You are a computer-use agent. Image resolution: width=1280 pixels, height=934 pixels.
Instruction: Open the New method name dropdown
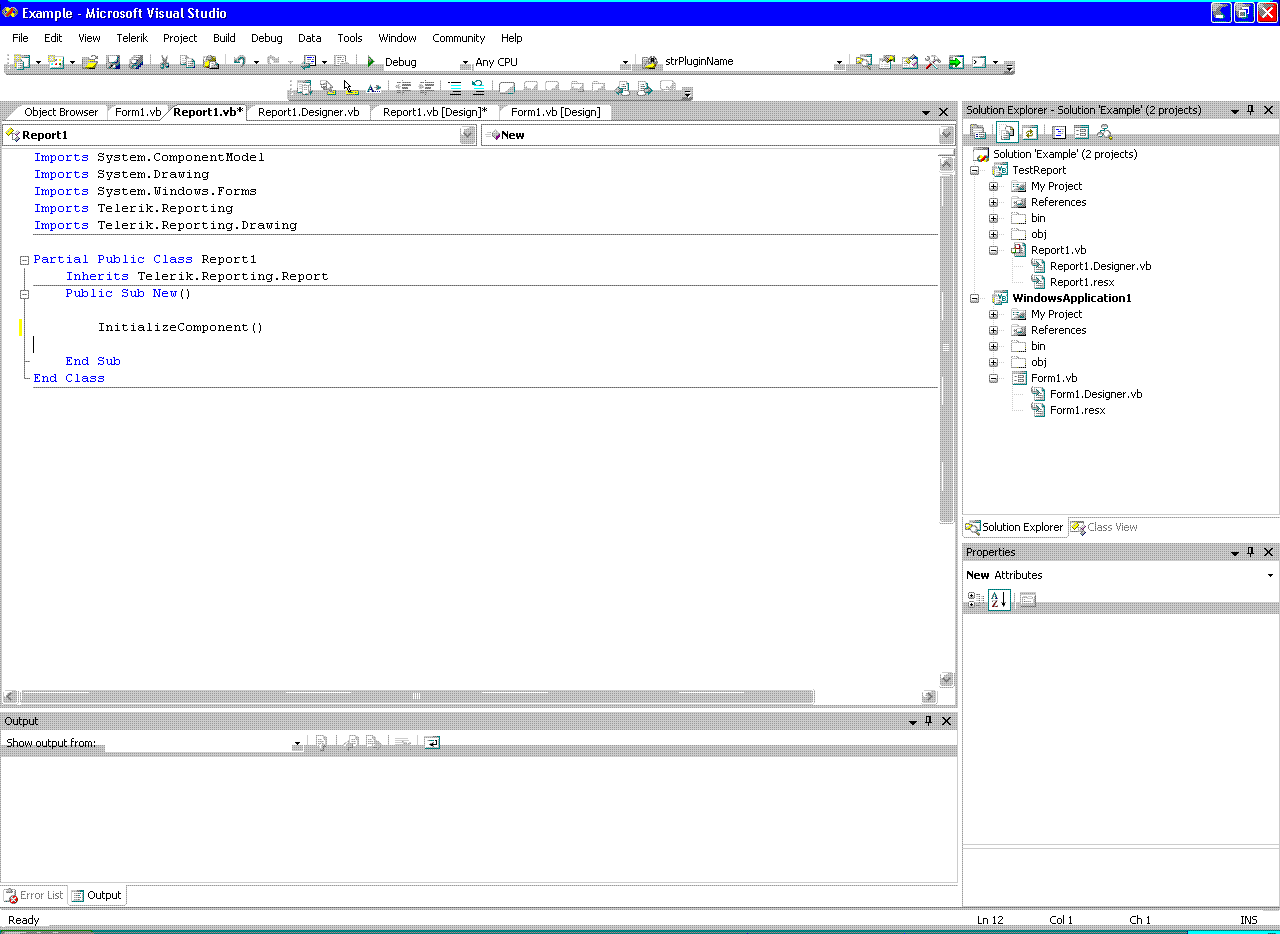point(946,135)
